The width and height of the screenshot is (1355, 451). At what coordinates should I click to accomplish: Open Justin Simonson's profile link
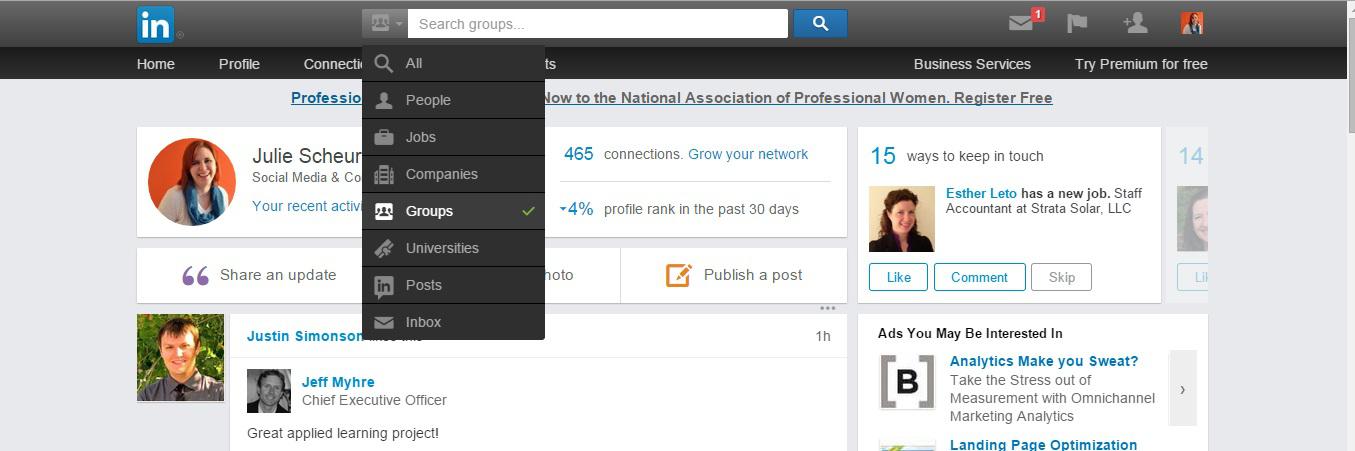pos(305,336)
